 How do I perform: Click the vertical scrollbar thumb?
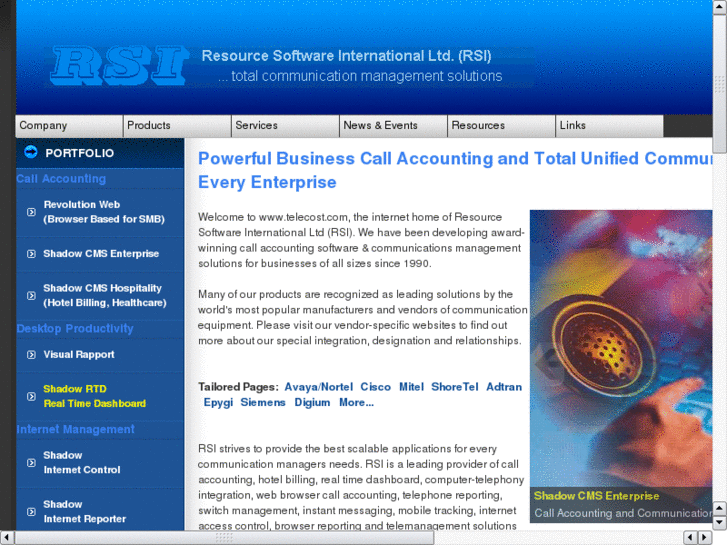720,83
